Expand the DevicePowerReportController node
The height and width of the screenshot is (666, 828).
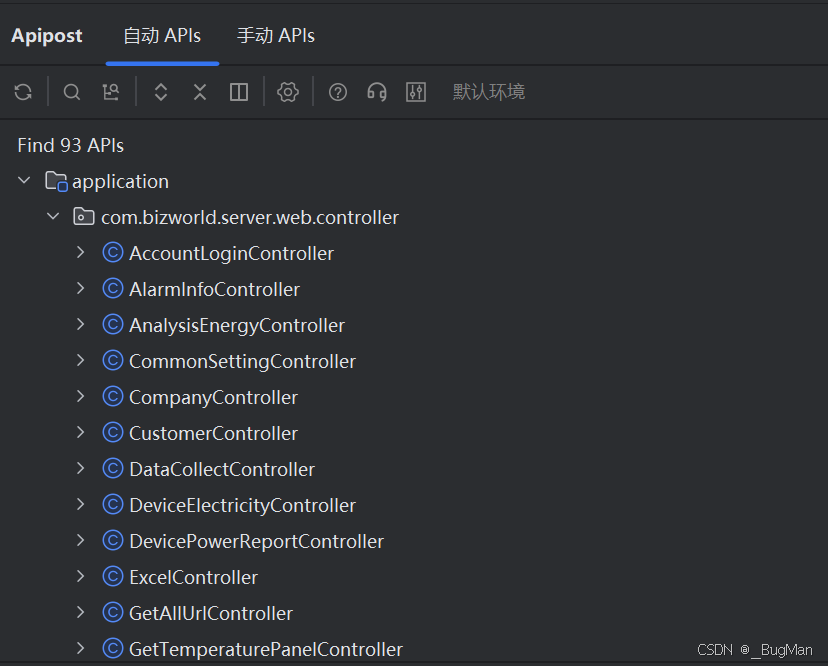pyautogui.click(x=81, y=540)
